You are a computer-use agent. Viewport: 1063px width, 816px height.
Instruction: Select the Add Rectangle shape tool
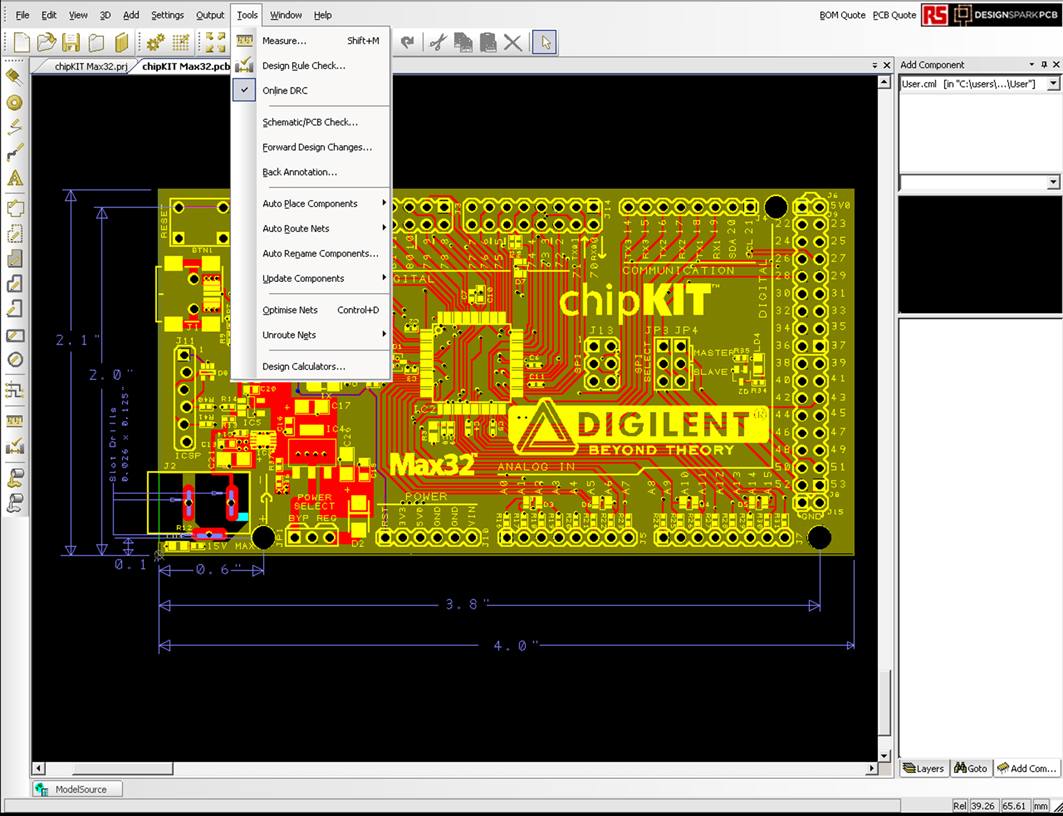pos(15,335)
